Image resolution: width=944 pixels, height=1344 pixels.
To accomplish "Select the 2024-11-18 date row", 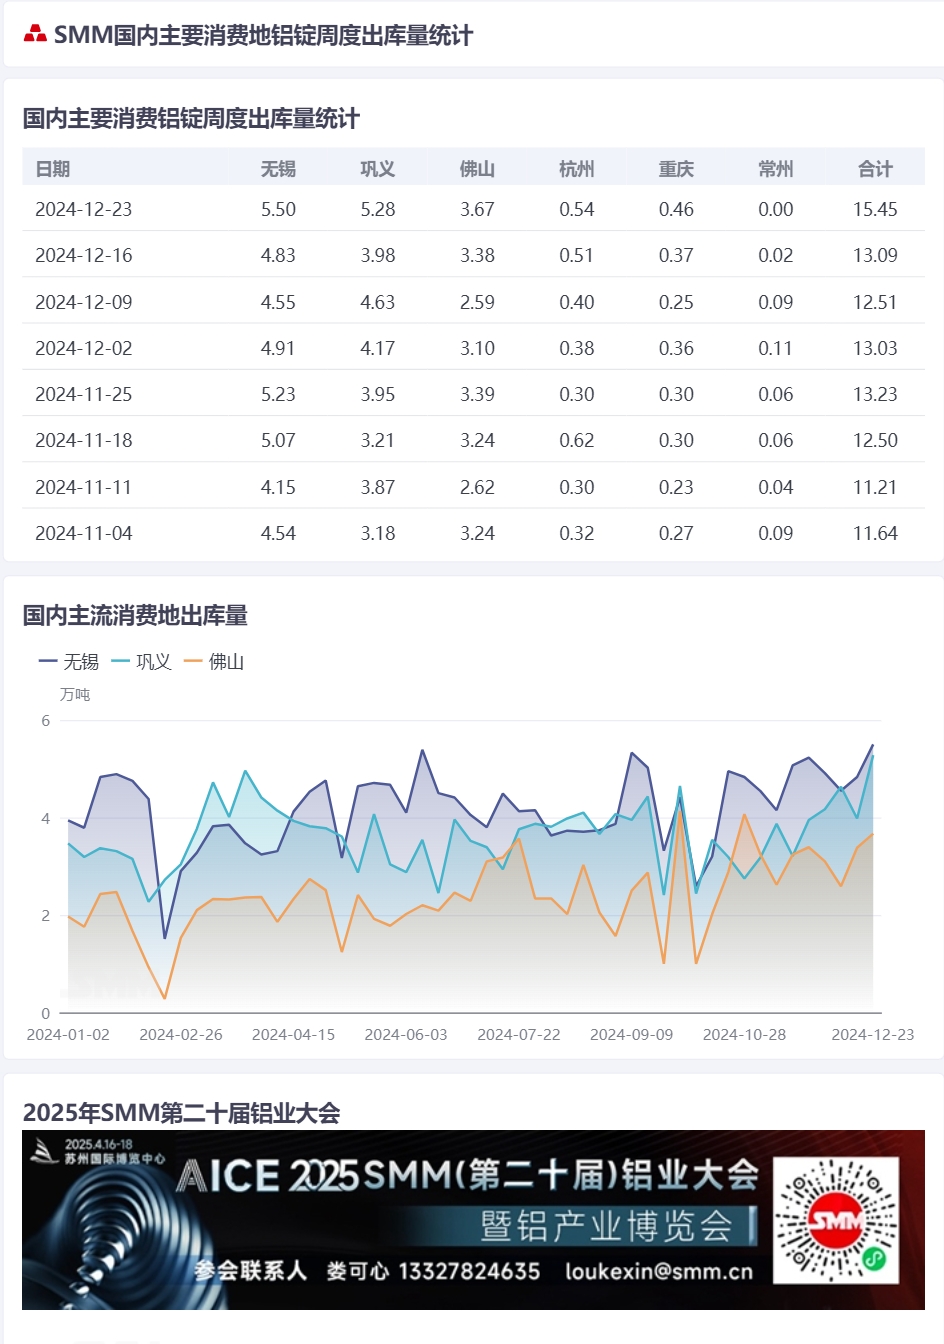I will coord(473,440).
